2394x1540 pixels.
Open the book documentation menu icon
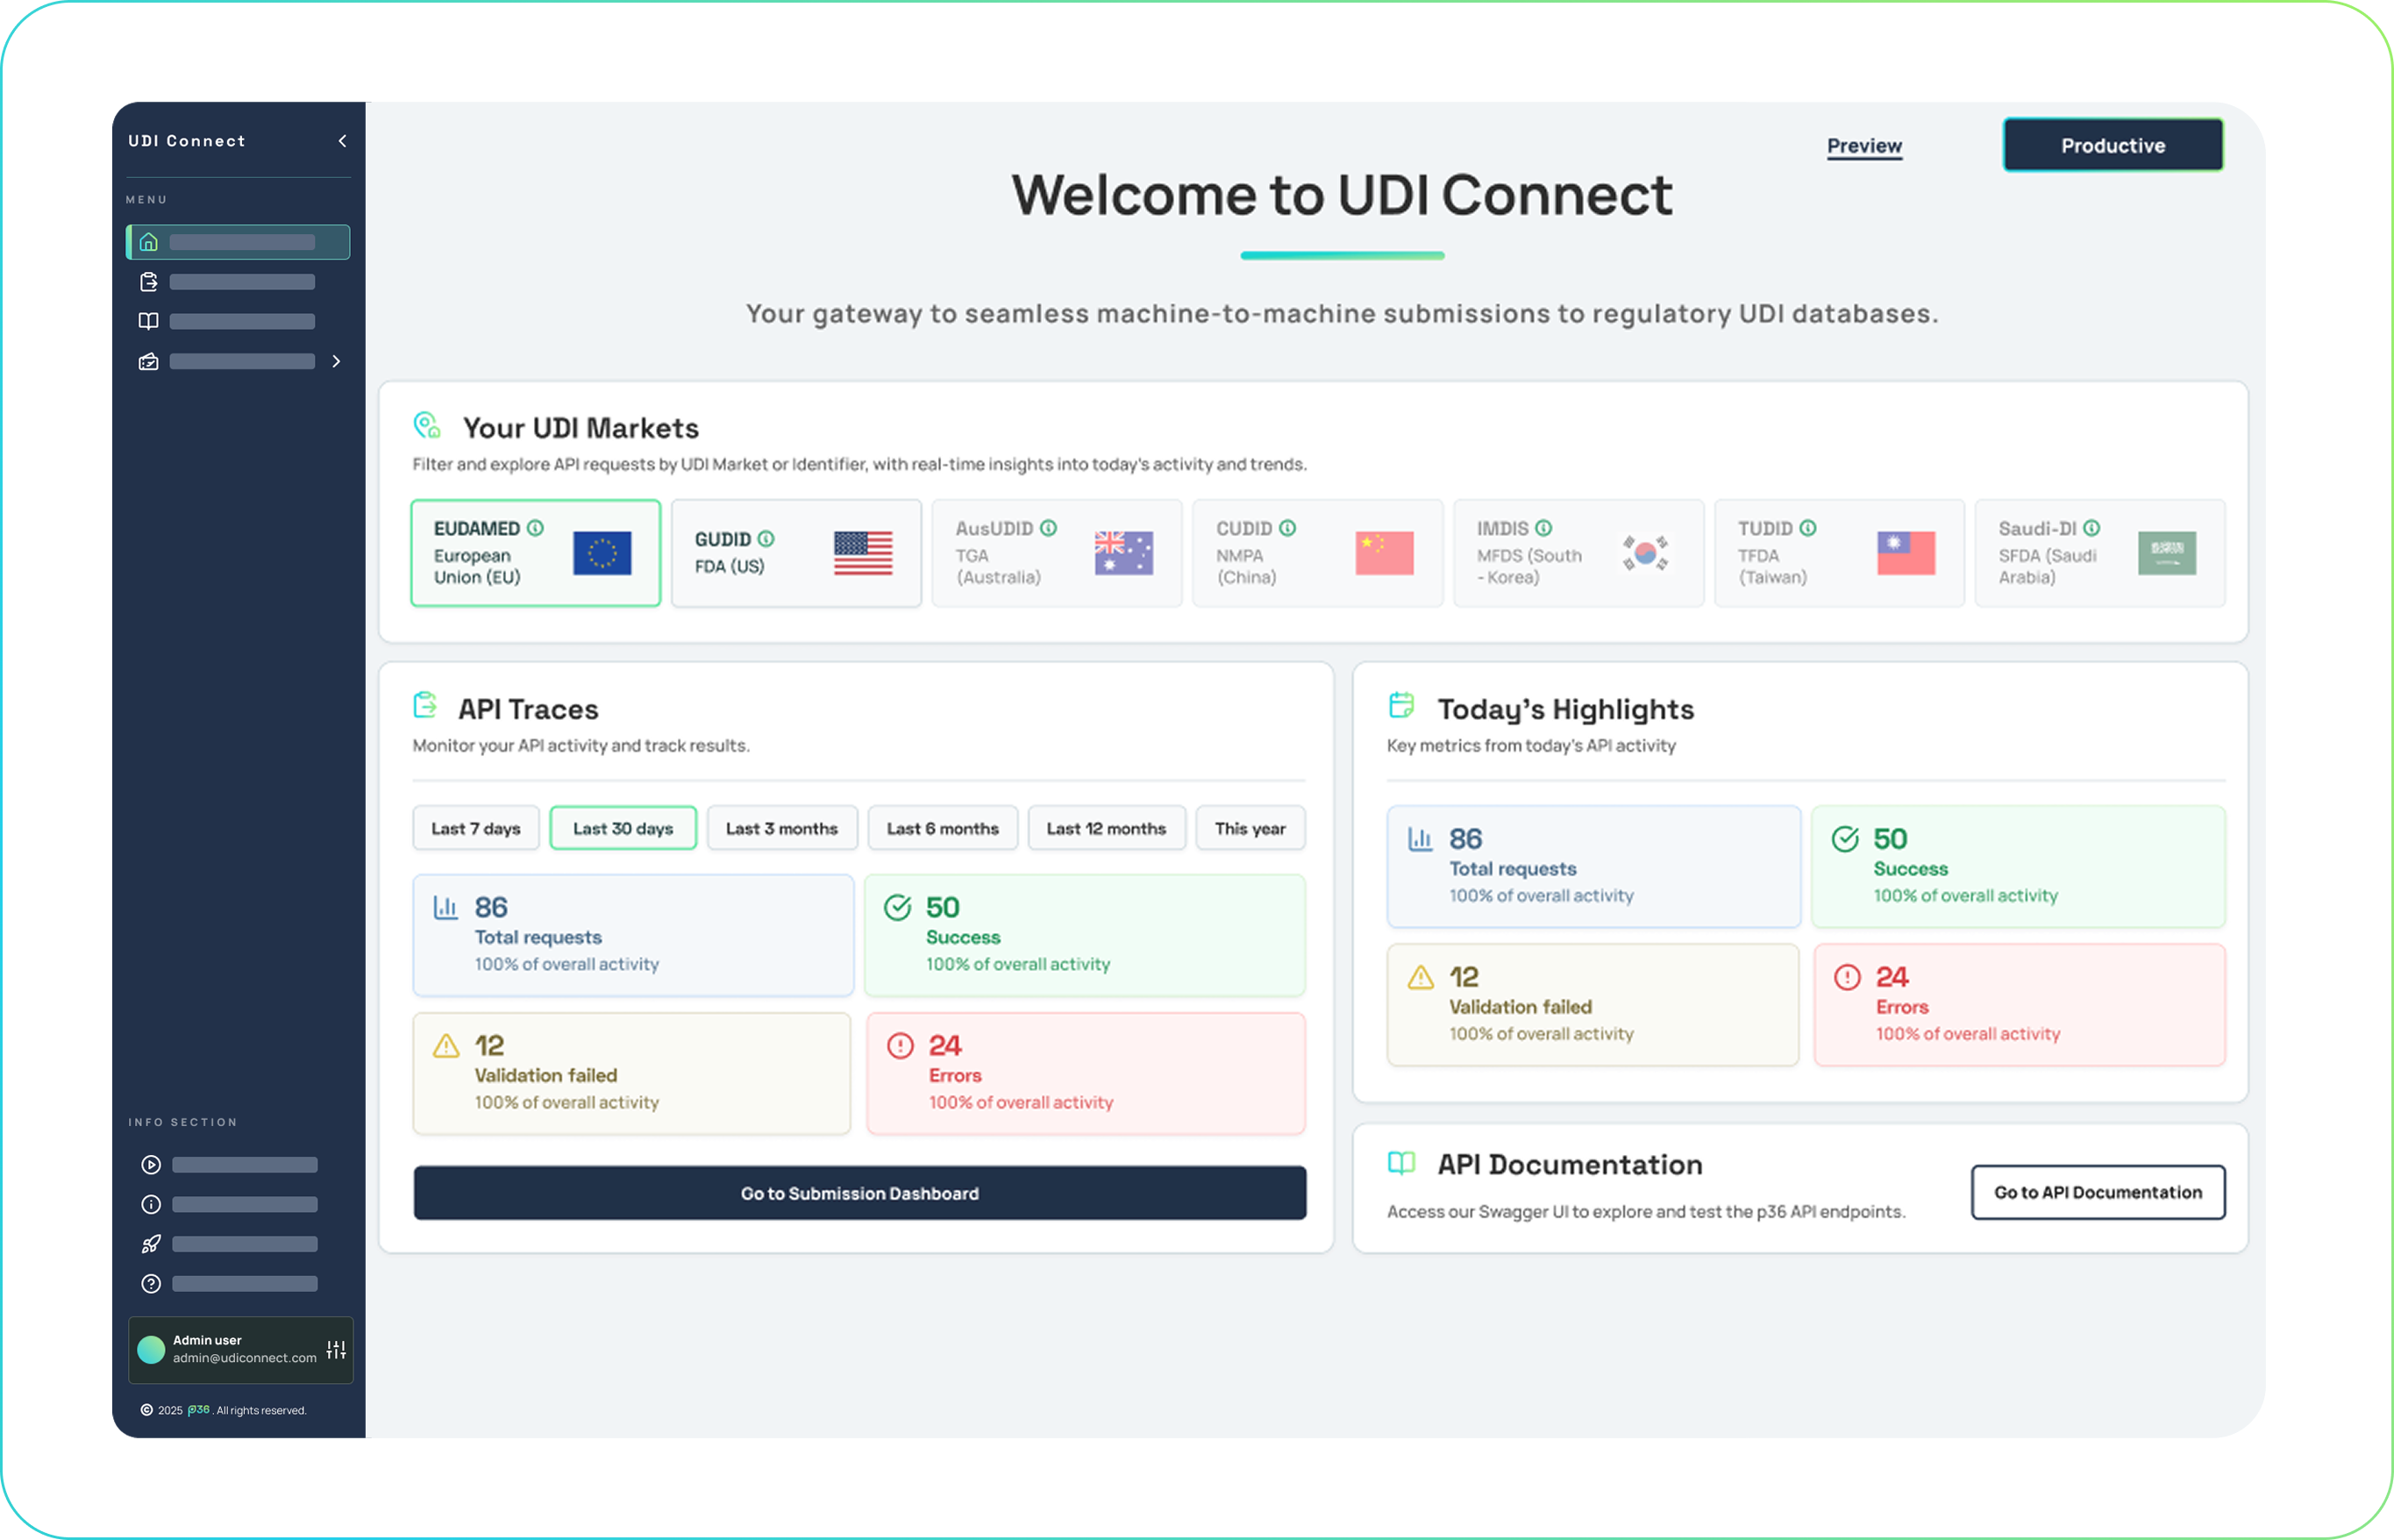tap(149, 321)
